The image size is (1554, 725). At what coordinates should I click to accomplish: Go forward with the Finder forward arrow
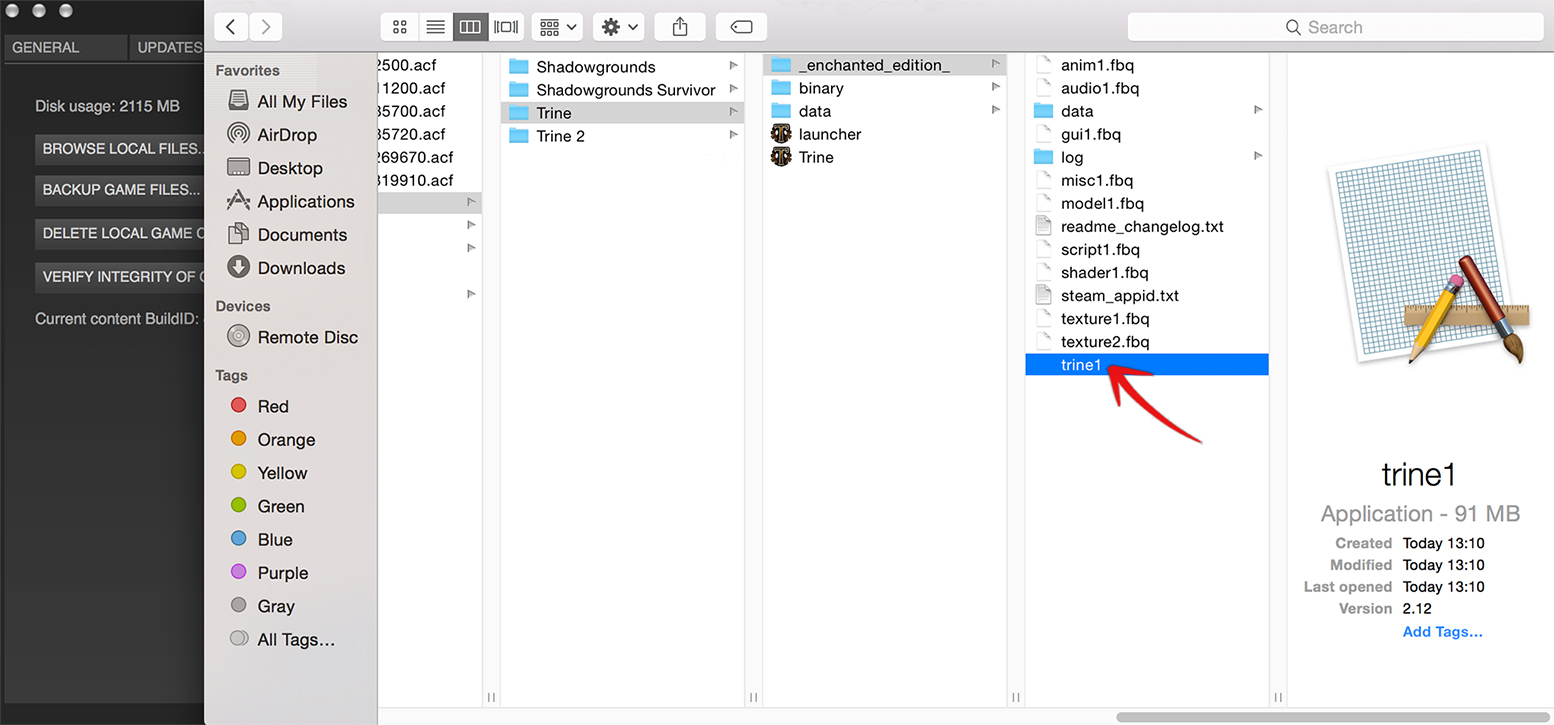265,27
